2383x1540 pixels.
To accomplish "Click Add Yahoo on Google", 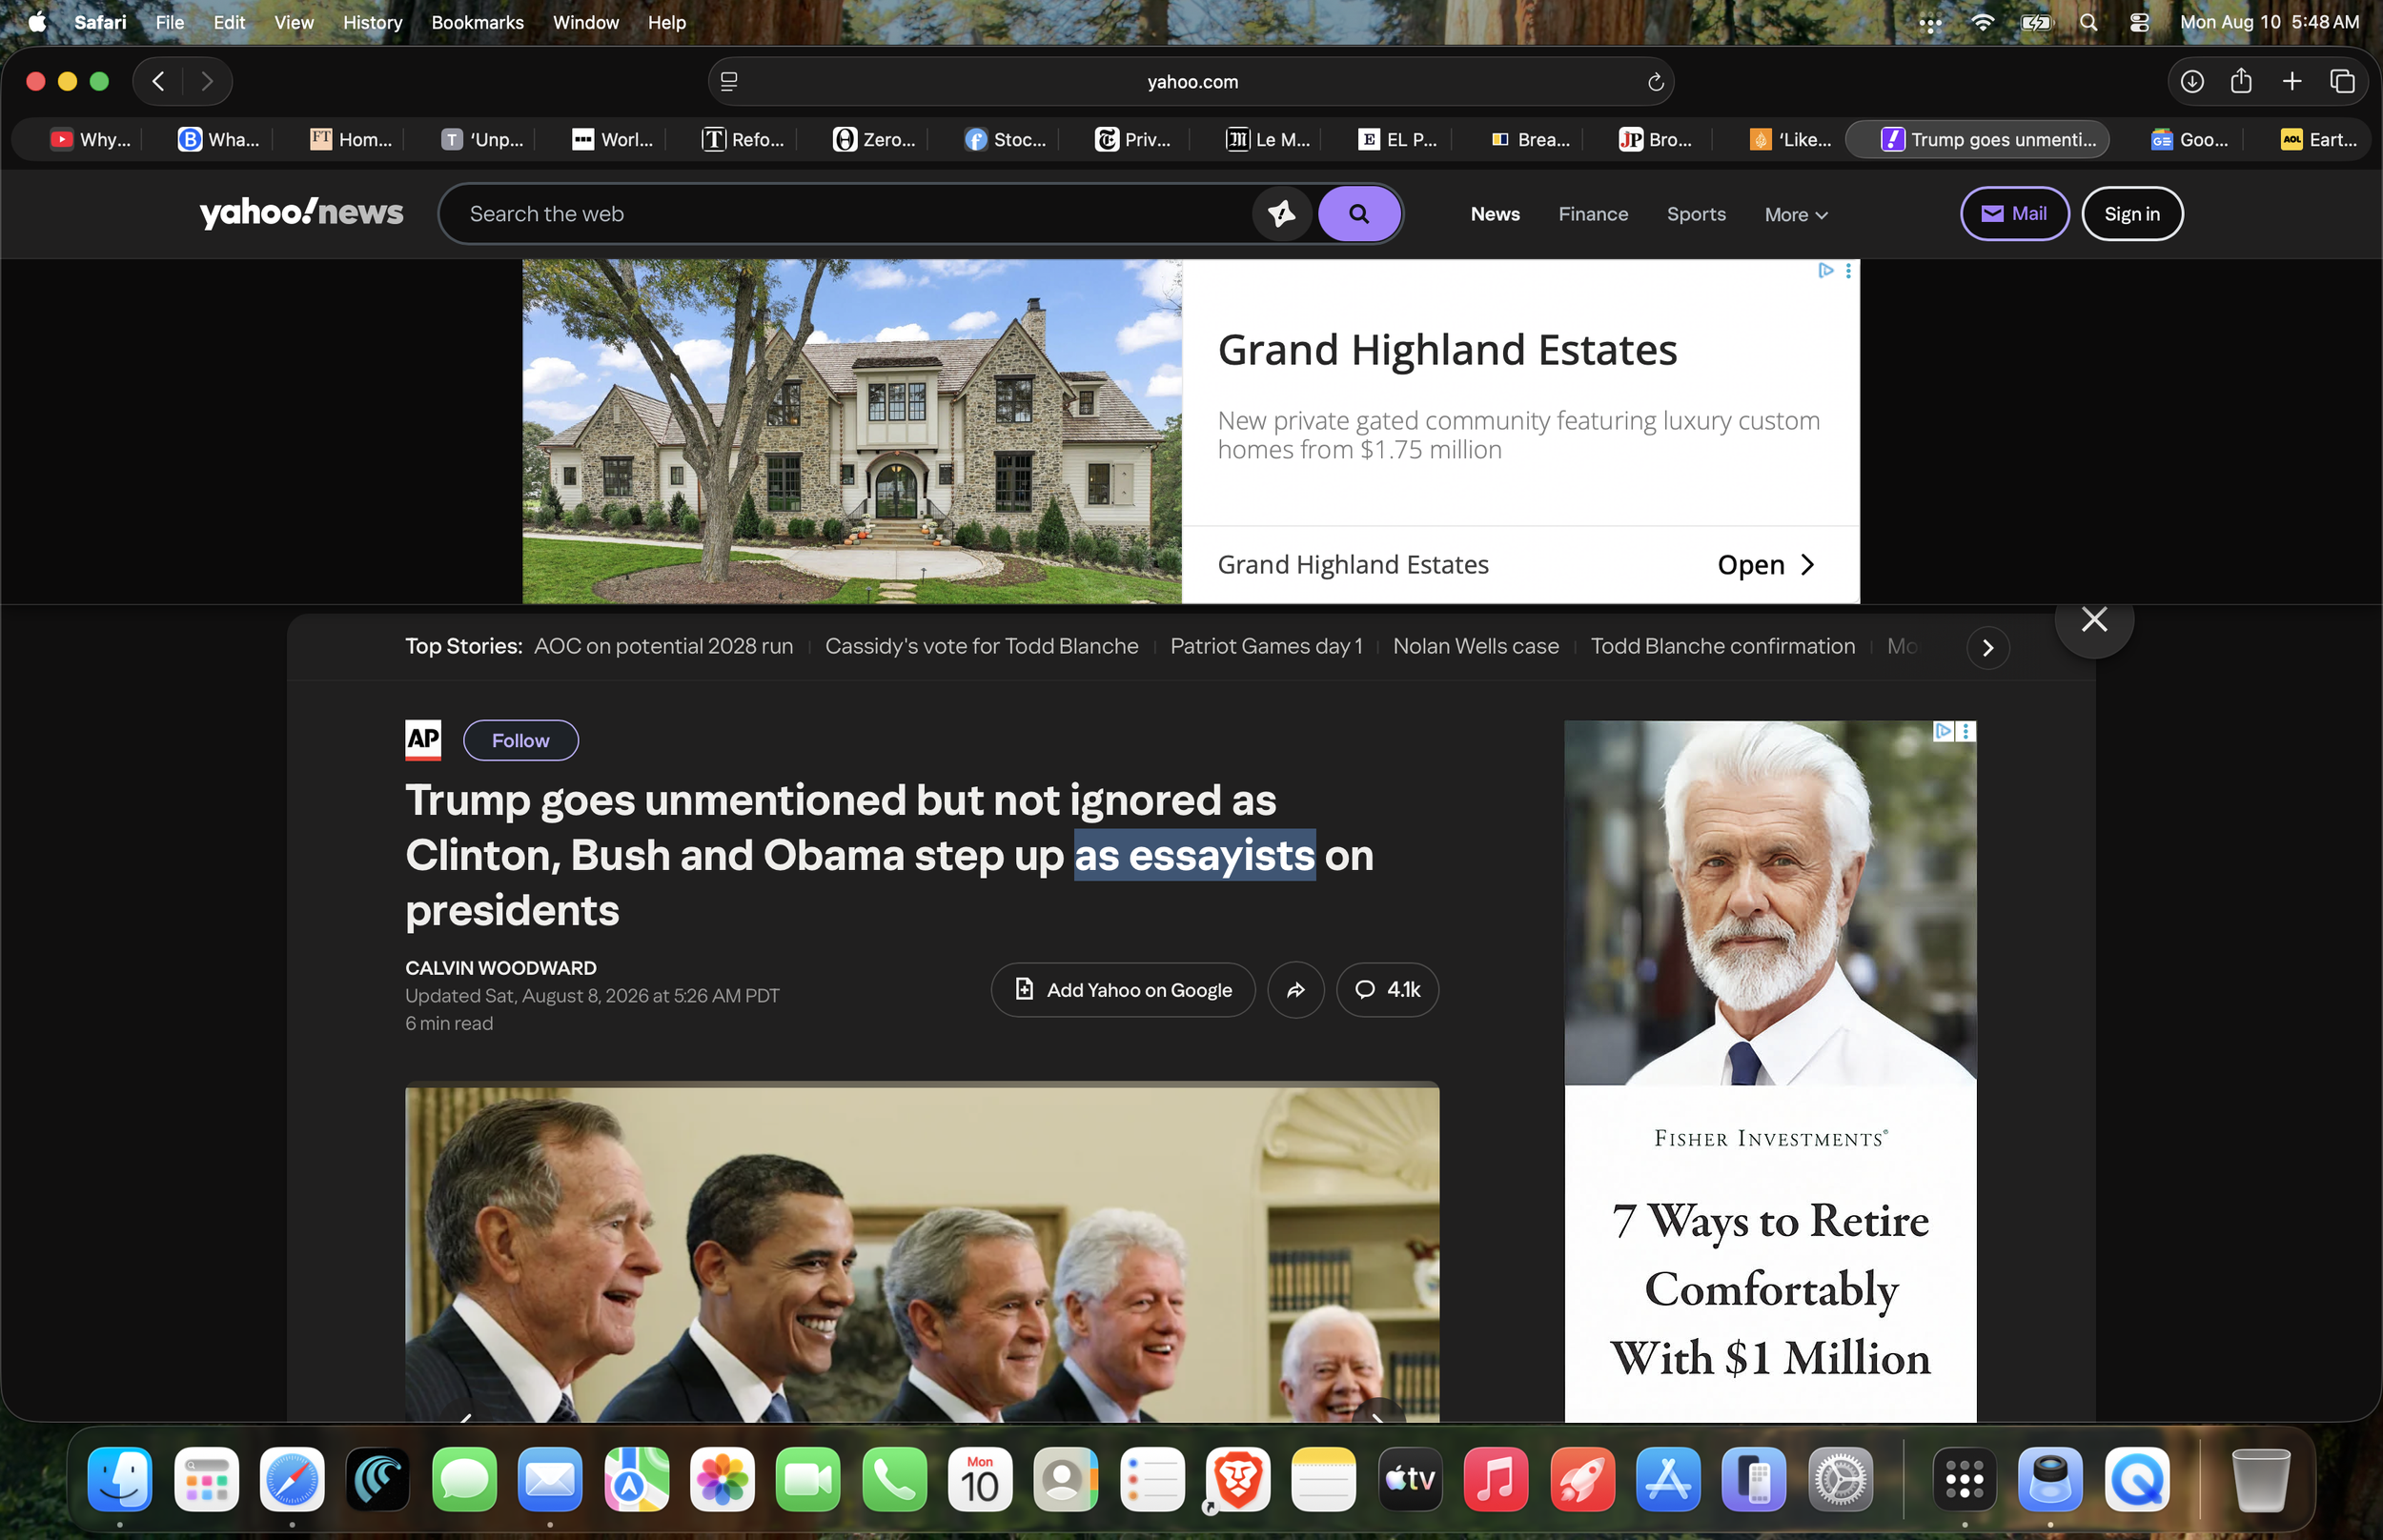I will coord(1122,990).
